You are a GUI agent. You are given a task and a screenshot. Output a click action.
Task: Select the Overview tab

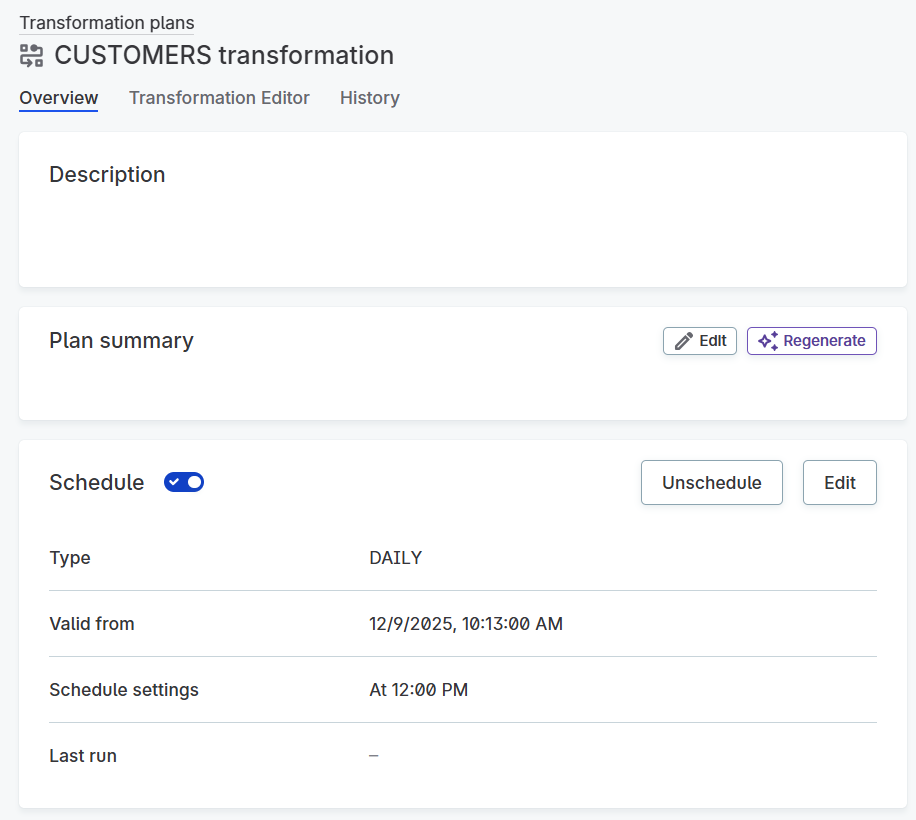tap(58, 97)
